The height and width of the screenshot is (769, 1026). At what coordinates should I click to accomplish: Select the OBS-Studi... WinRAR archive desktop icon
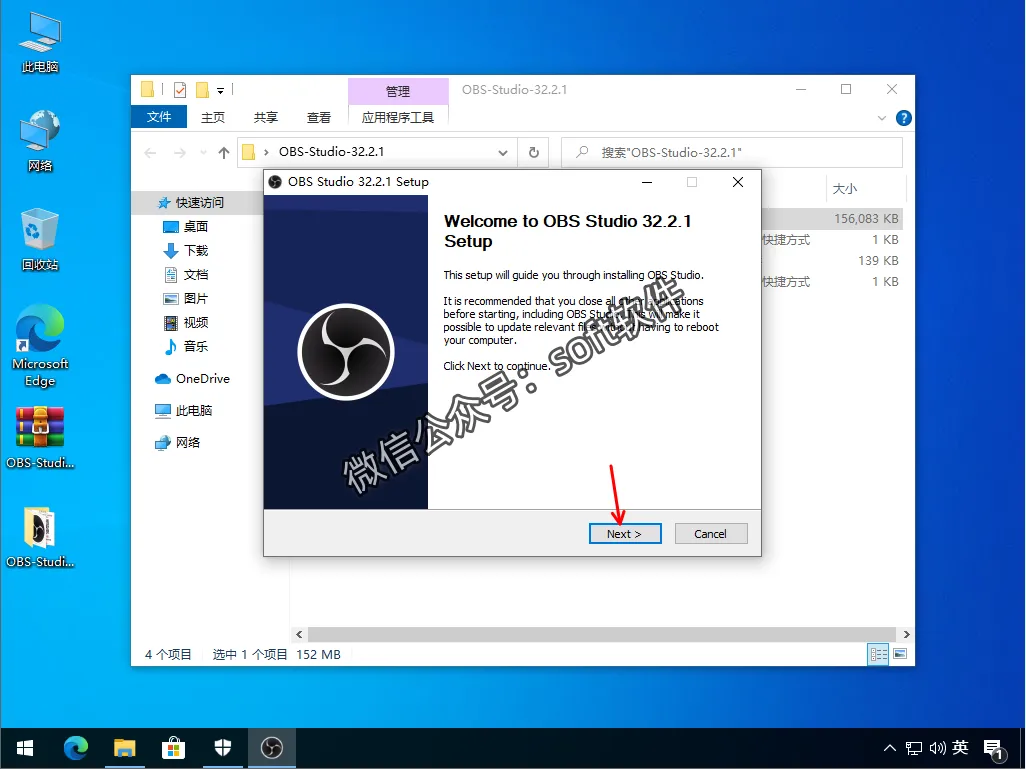40,438
